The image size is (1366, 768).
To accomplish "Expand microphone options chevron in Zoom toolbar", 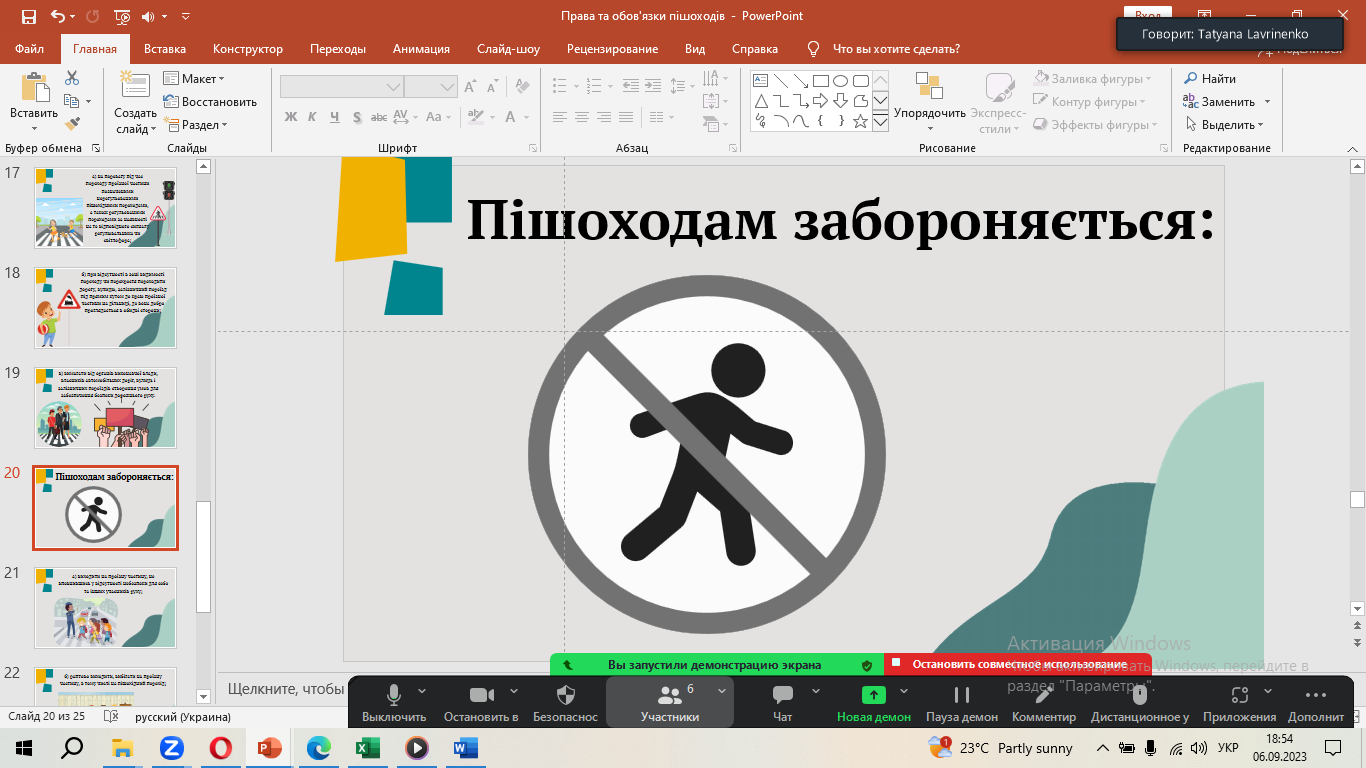I will point(422,691).
